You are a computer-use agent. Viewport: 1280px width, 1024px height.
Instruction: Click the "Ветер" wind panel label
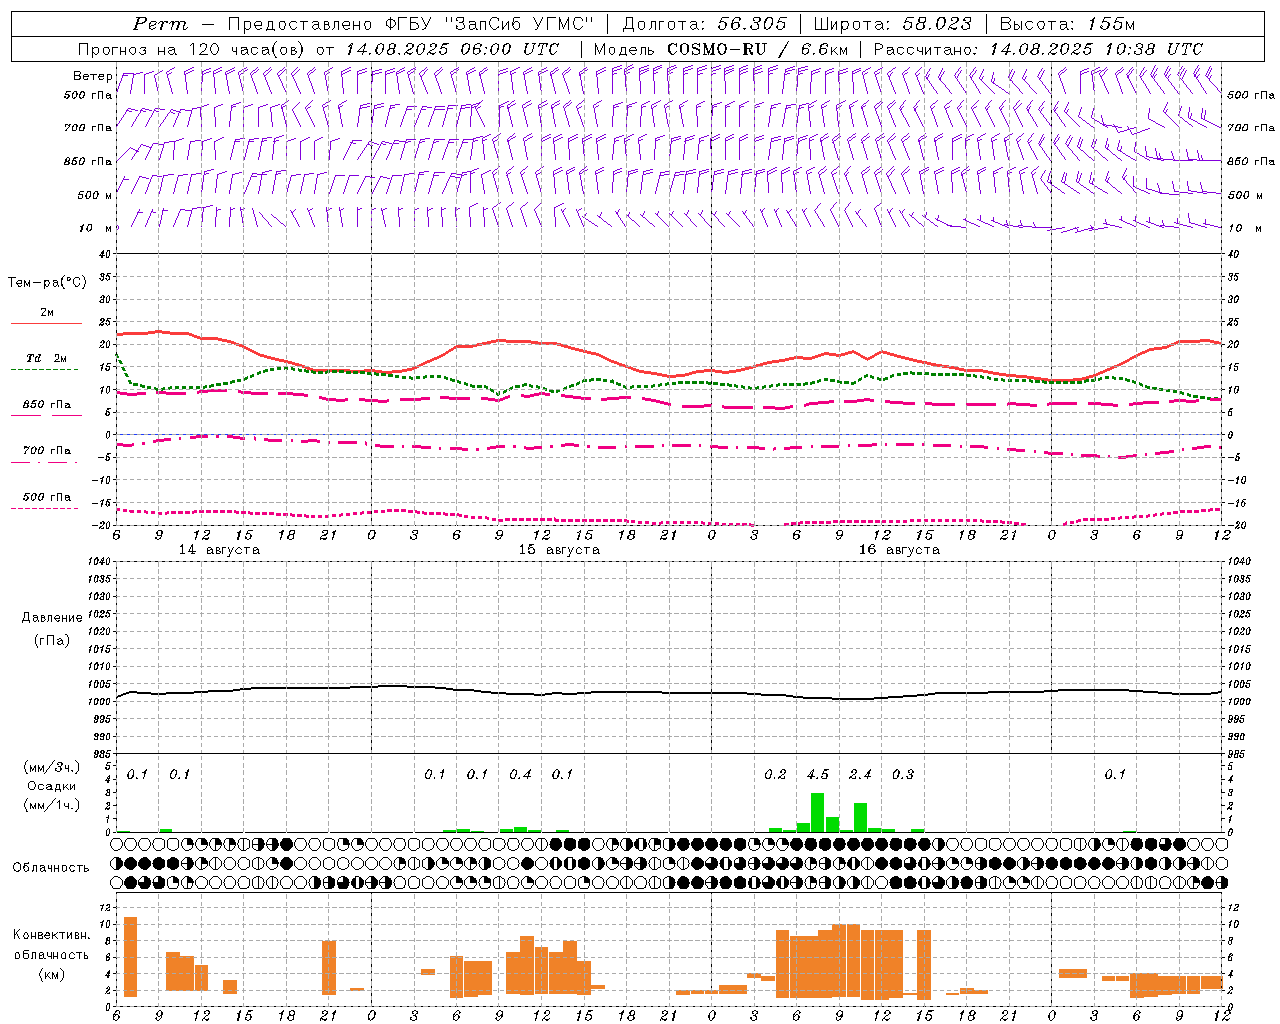click(x=92, y=76)
